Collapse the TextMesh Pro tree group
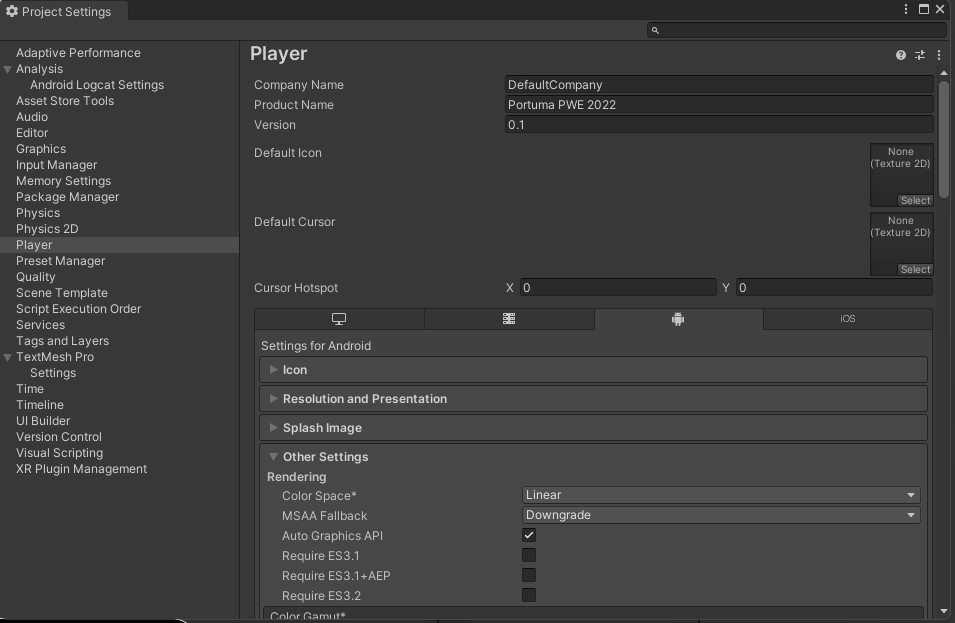955x623 pixels. 7,357
